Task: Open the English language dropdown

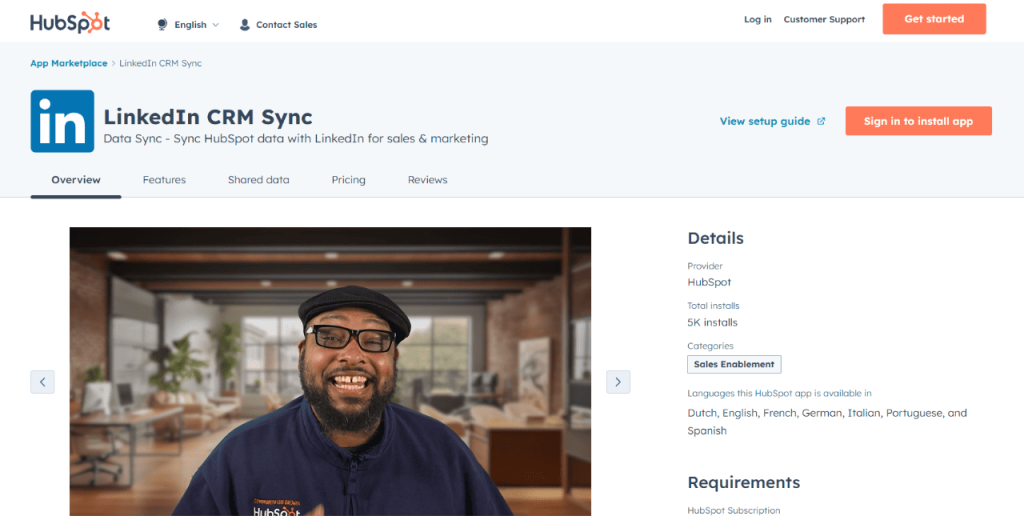Action: [x=196, y=25]
